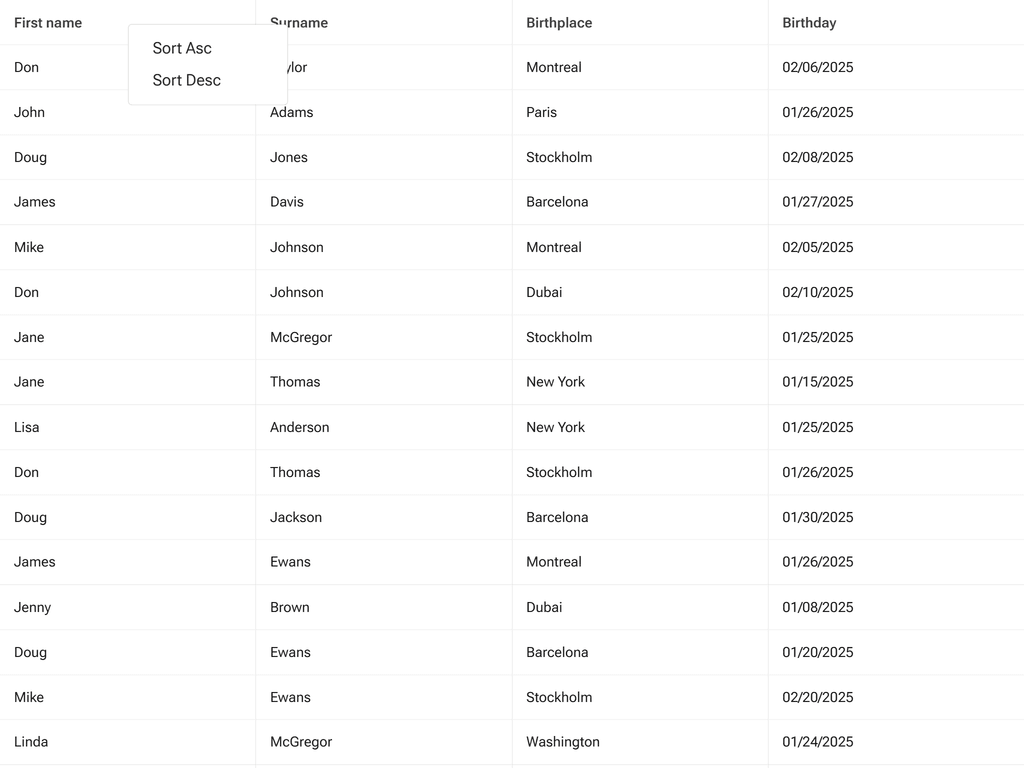Click the Washington birthplace cell
Viewport: 1024px width, 768px height.
pyautogui.click(x=563, y=742)
